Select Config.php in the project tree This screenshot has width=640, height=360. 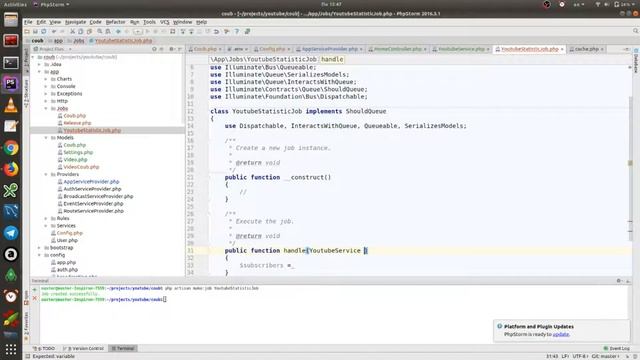pyautogui.click(x=69, y=233)
